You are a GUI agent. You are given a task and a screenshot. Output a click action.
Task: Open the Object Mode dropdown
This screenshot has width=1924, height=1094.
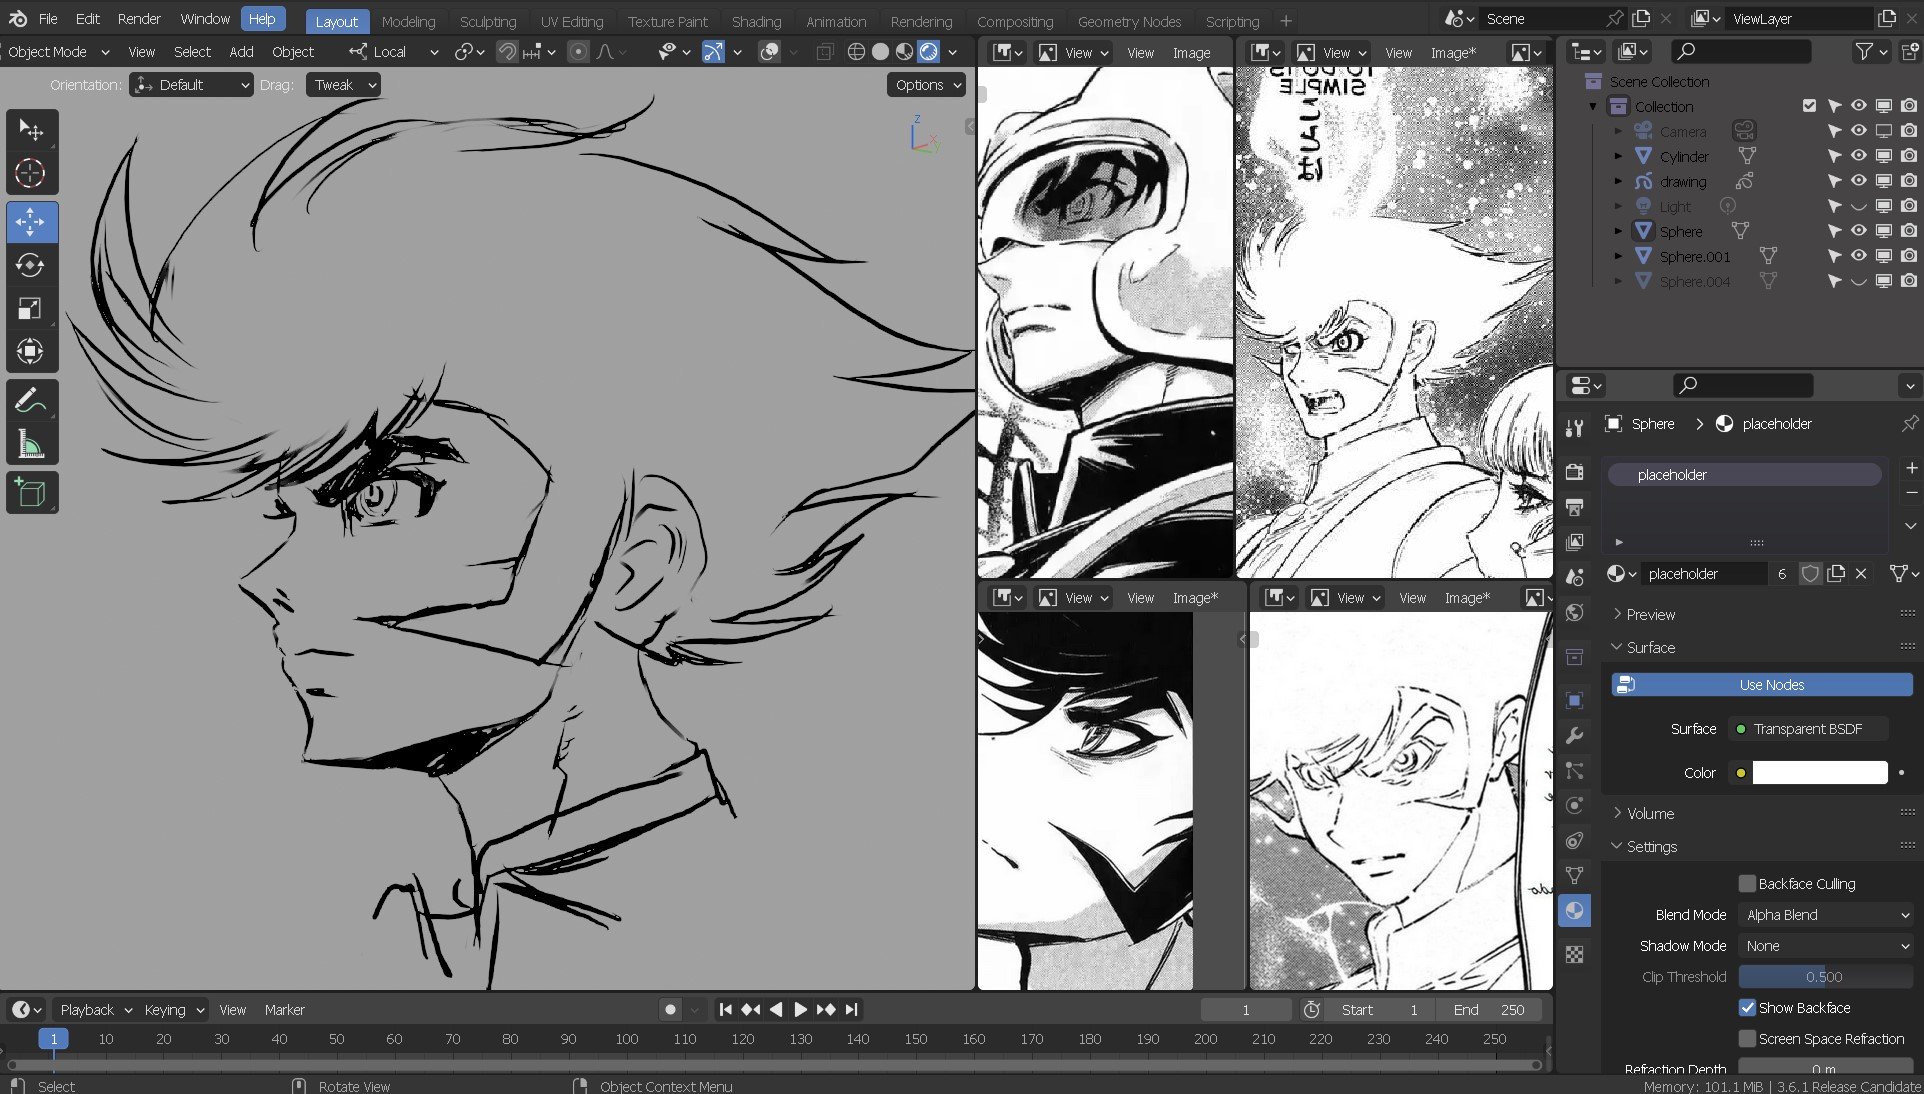coord(58,52)
